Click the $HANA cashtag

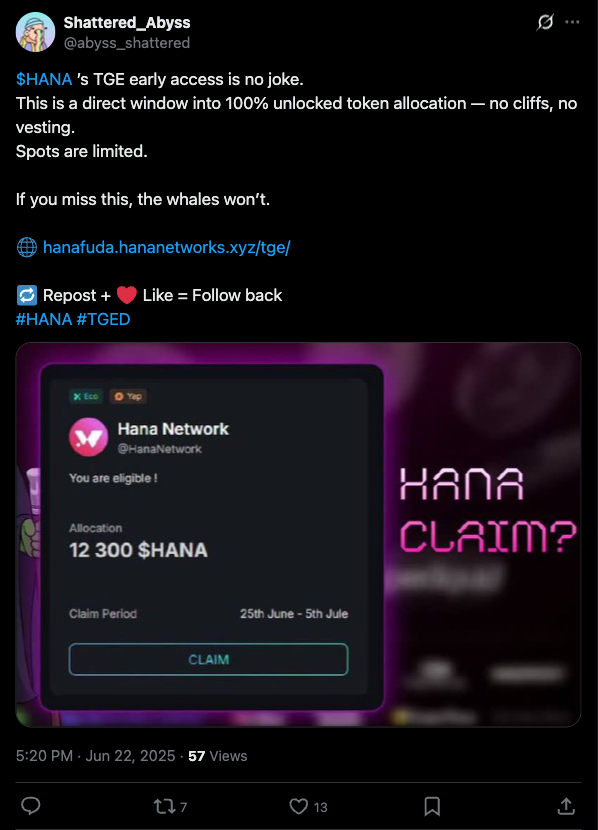click(44, 79)
